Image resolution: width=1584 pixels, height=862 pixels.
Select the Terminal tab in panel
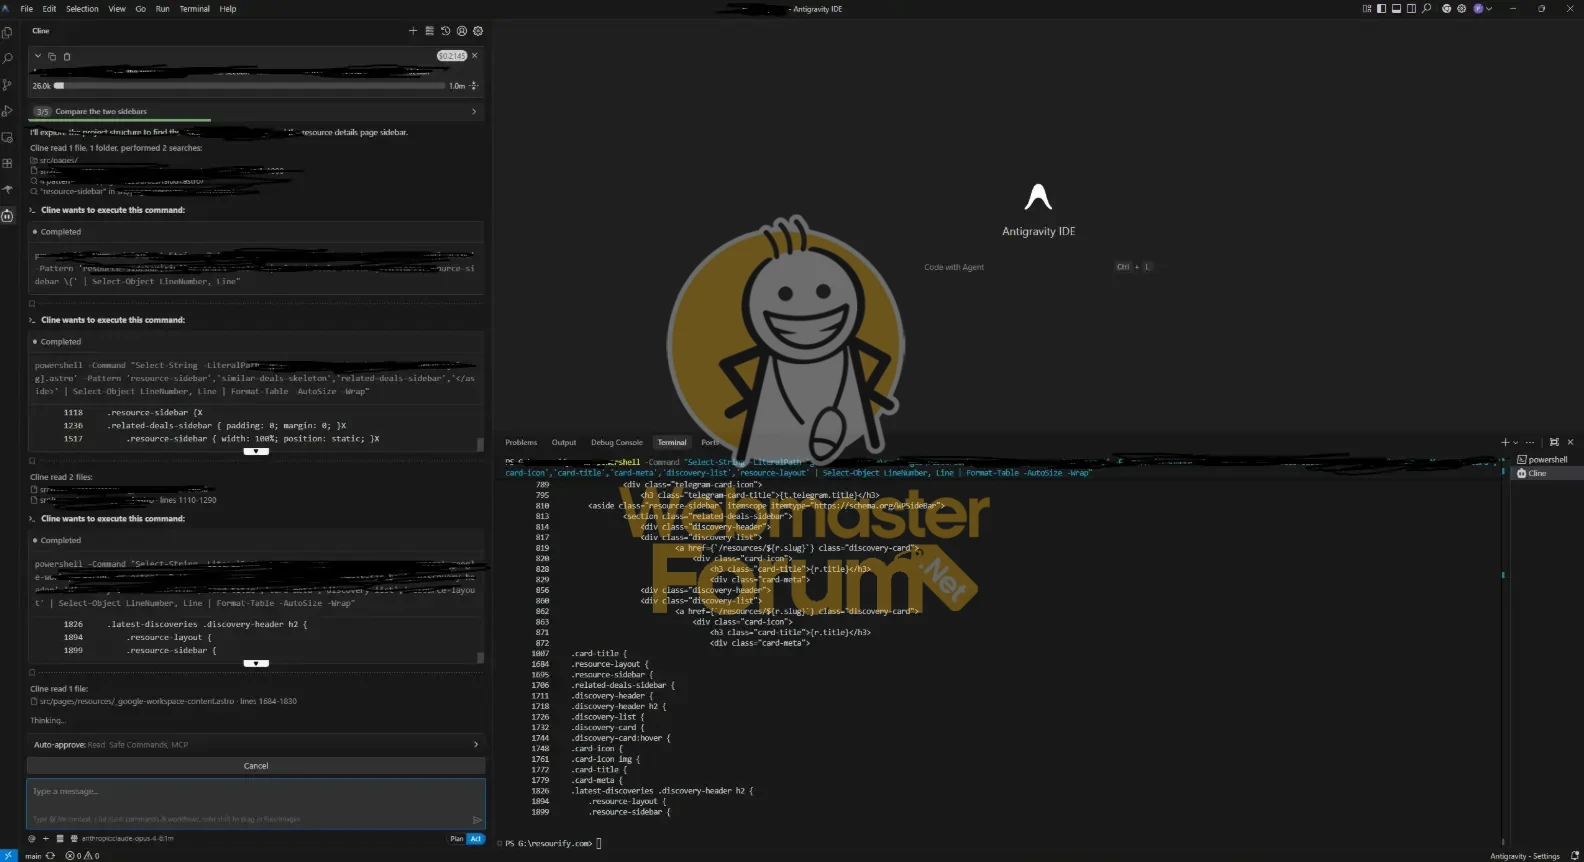pos(672,443)
